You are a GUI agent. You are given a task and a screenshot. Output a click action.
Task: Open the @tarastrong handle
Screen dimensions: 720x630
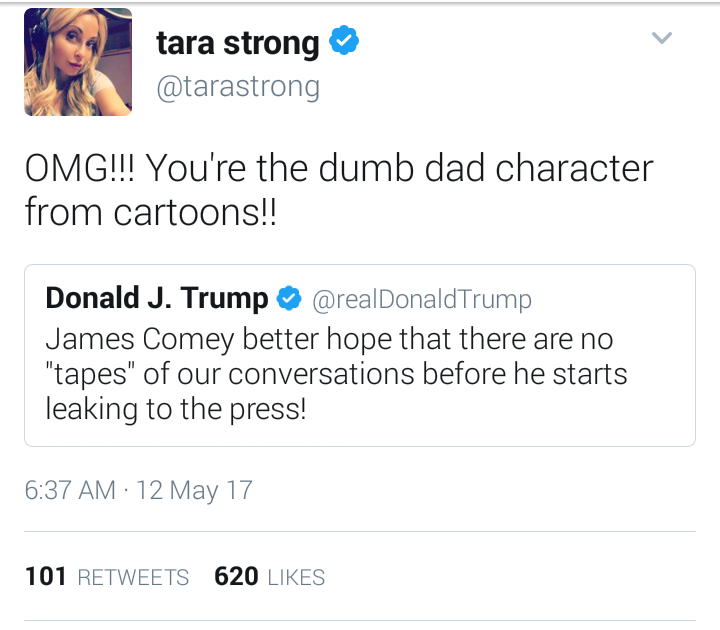(x=238, y=87)
